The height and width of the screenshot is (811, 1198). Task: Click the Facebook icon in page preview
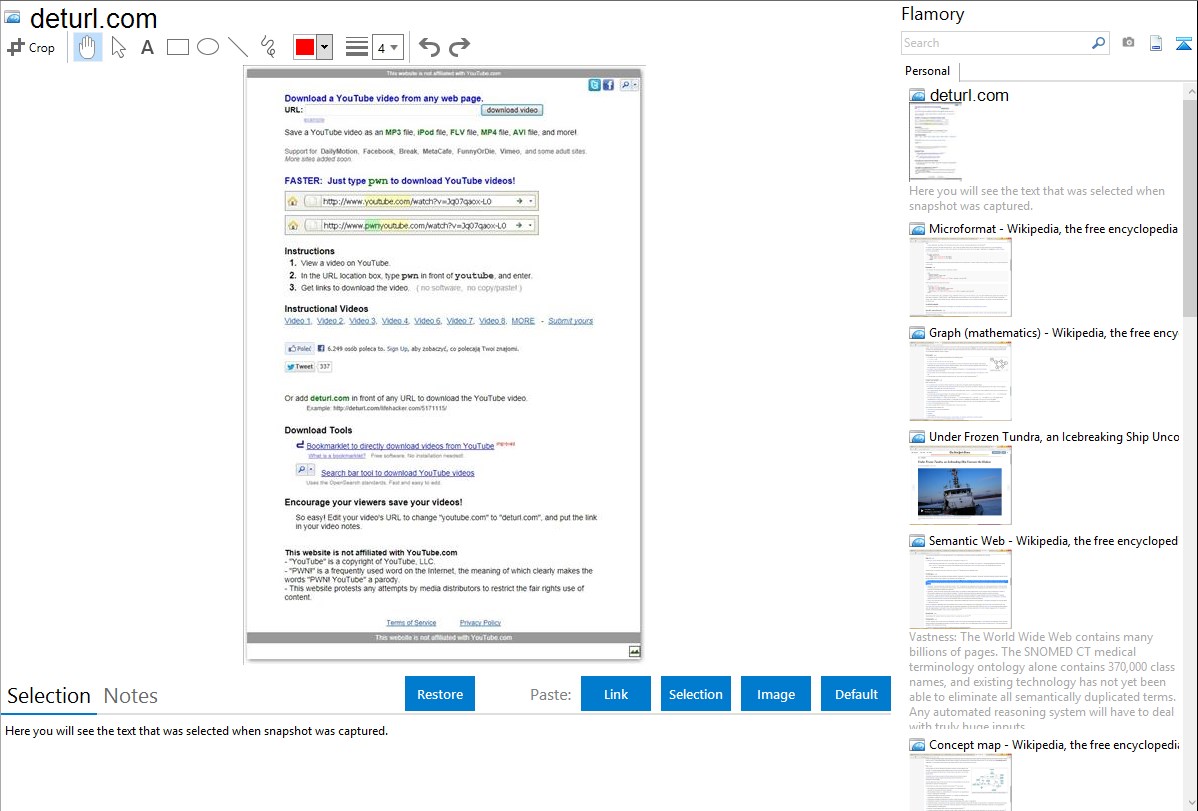pyautogui.click(x=608, y=85)
